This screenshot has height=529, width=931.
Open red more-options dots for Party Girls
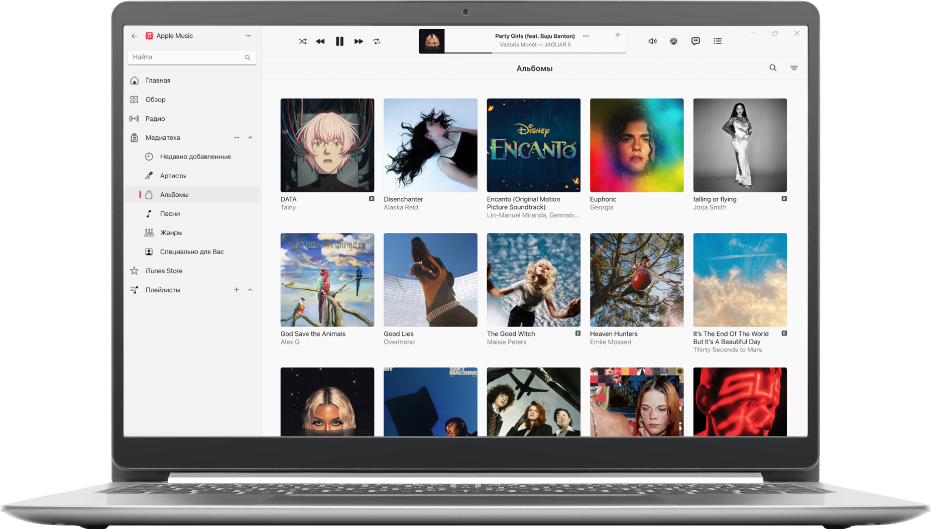click(586, 36)
